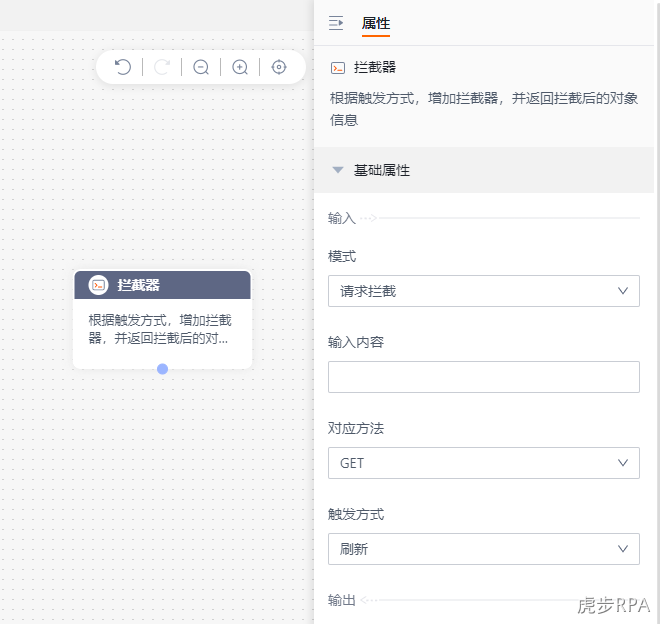Zoom in the flow canvas
This screenshot has width=660, height=624.
[240, 67]
